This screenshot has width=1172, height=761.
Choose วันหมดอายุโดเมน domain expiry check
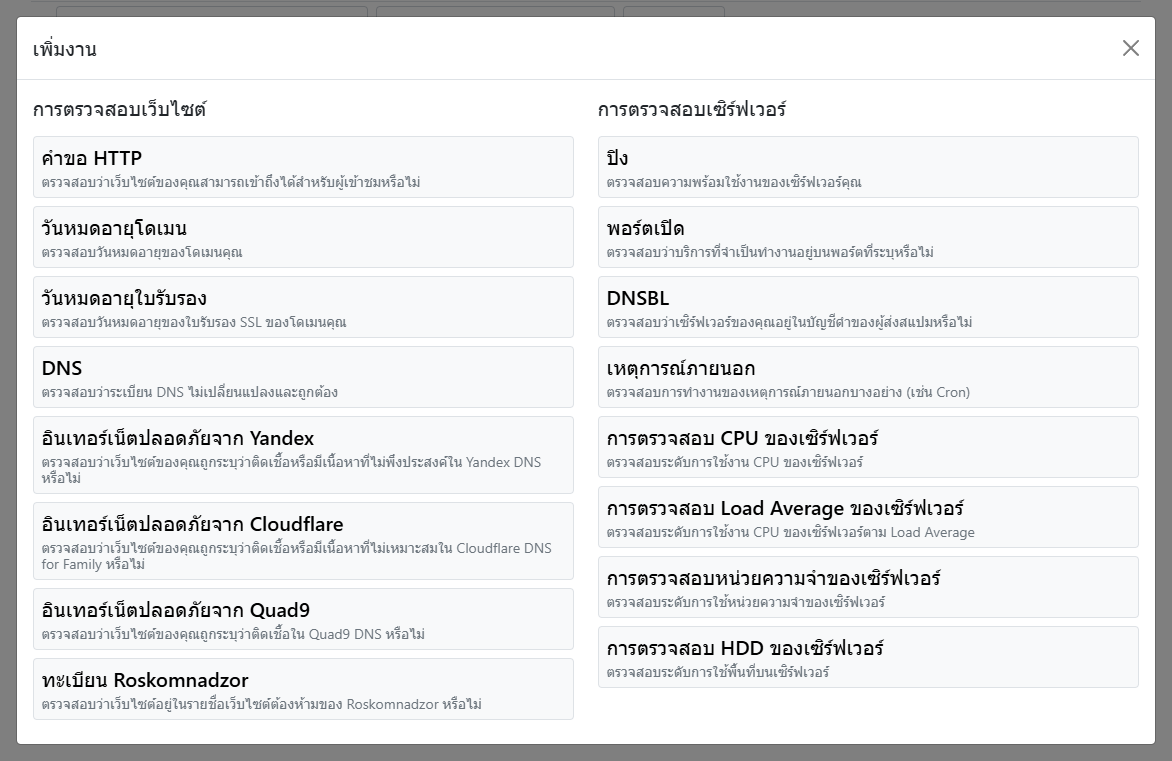point(303,237)
